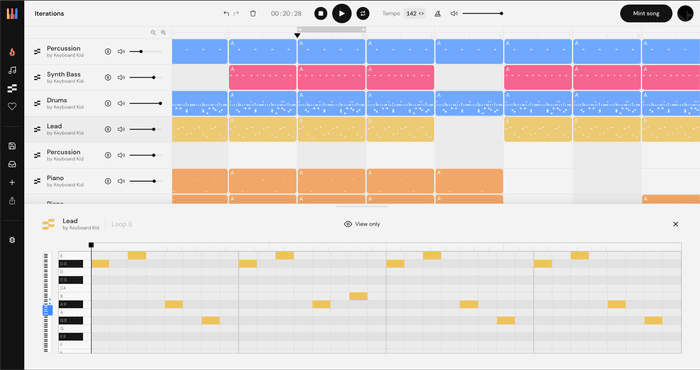Click the Mint song button
The height and width of the screenshot is (370, 700).
tap(646, 13)
